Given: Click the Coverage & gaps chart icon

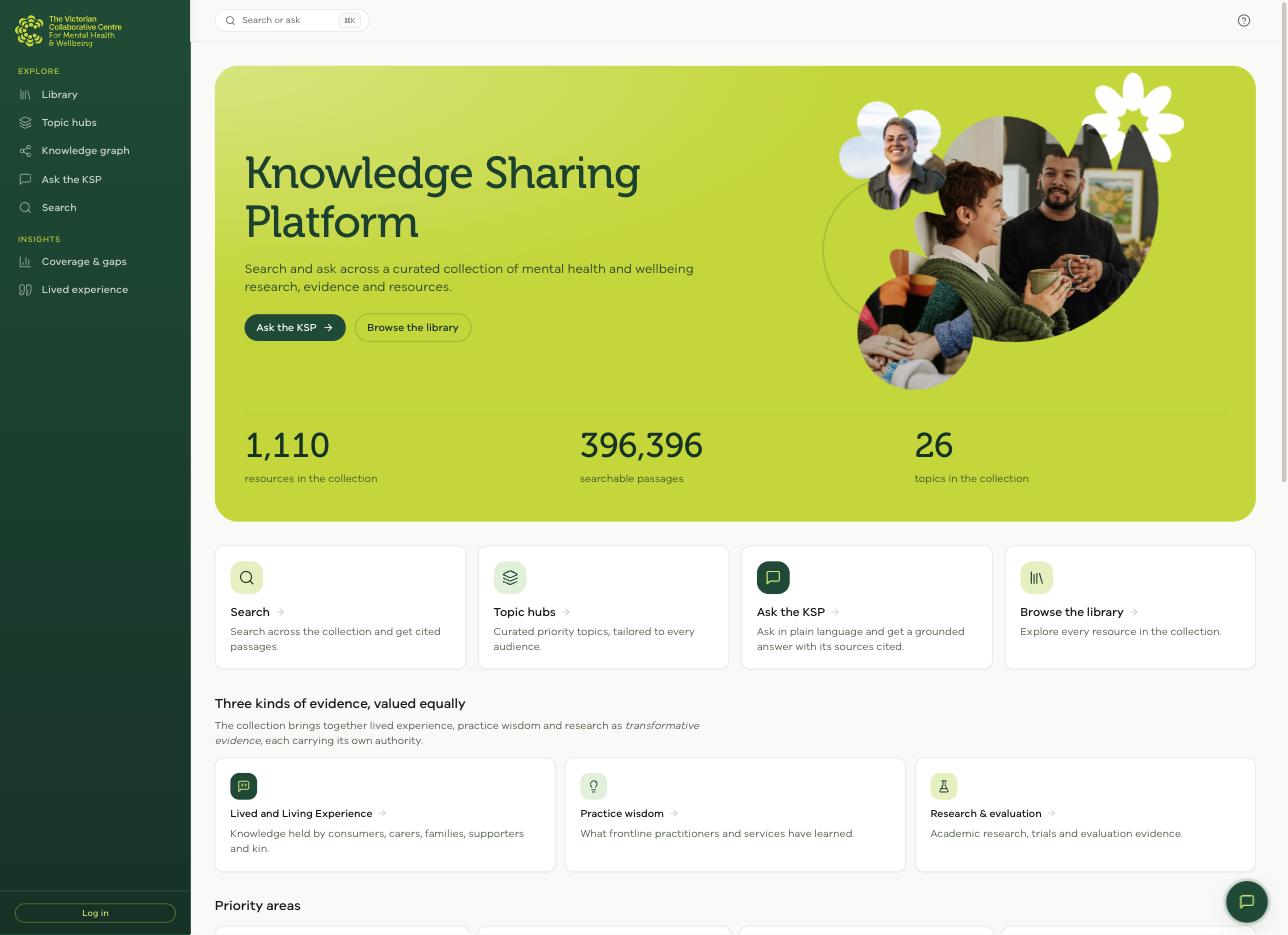Looking at the screenshot, I should coord(25,261).
